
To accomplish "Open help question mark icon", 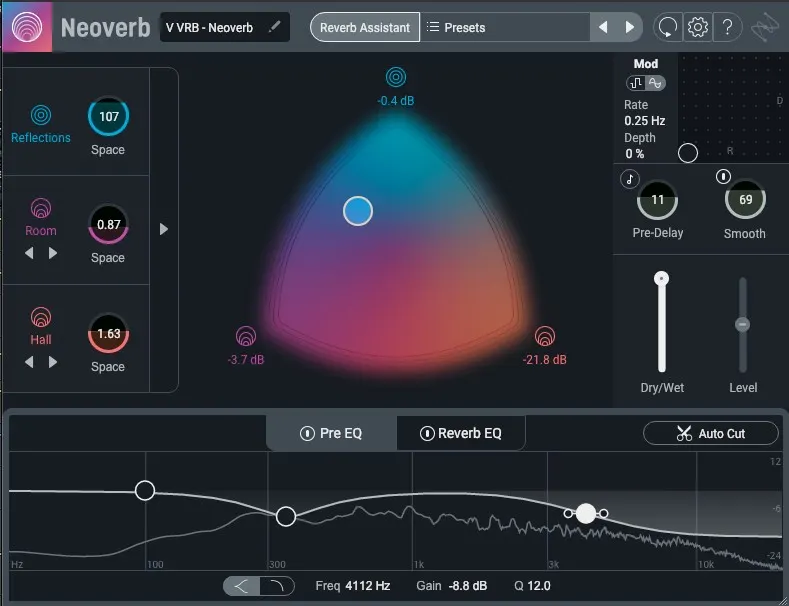I will (x=727, y=27).
